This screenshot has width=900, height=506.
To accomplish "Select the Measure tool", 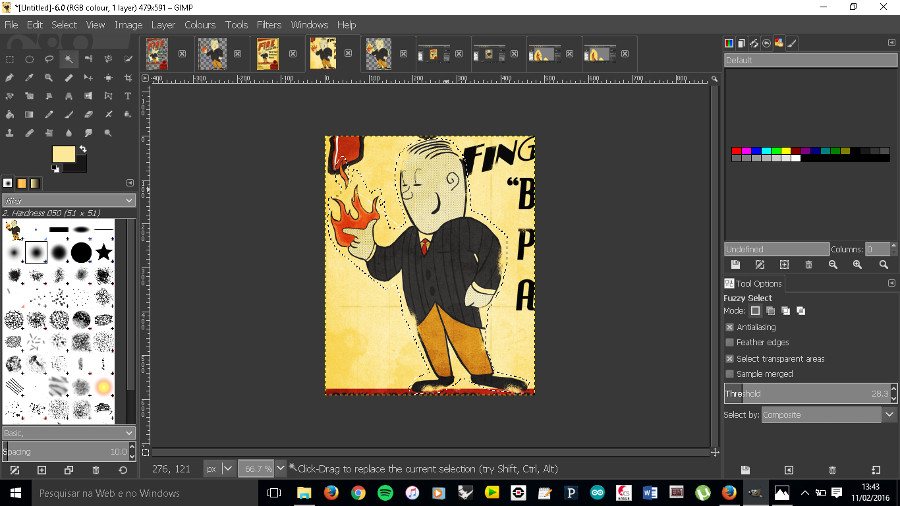I will pyautogui.click(x=69, y=77).
